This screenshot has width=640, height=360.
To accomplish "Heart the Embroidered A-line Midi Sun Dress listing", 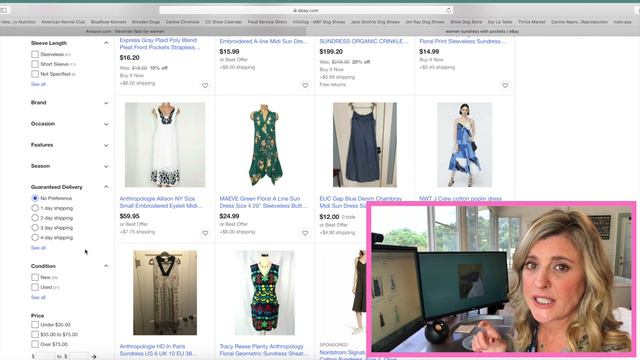I will (x=305, y=85).
